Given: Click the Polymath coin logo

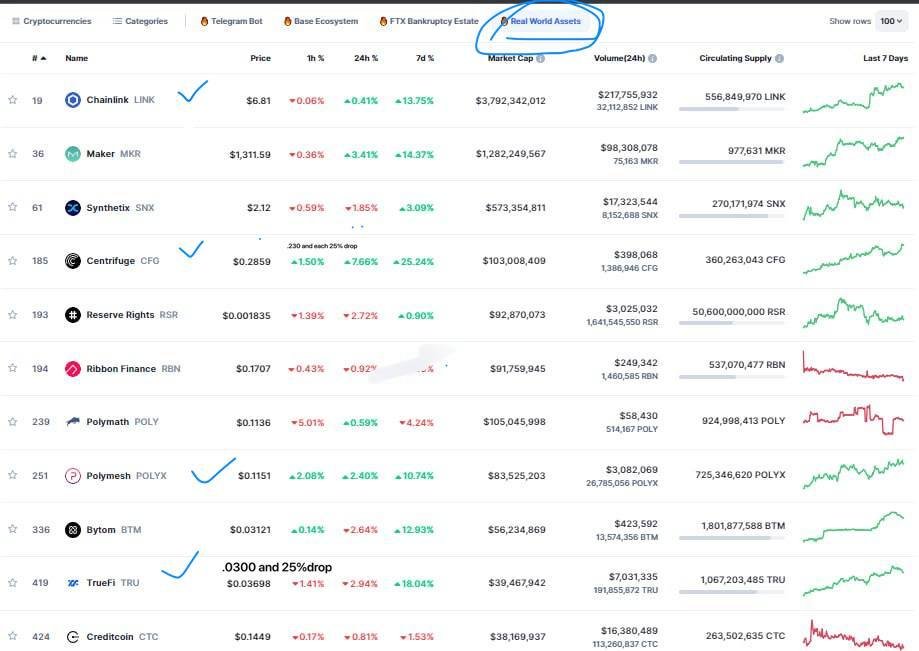Looking at the screenshot, I should coord(73,422).
